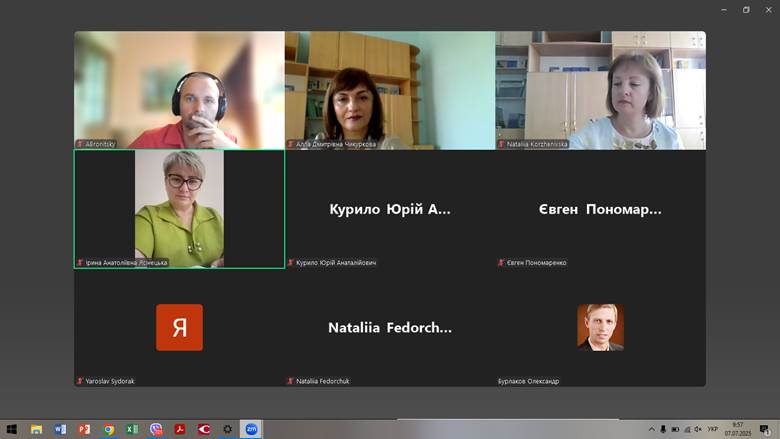The width and height of the screenshot is (780, 439).
Task: Open Viber from the taskbar
Action: point(156,429)
